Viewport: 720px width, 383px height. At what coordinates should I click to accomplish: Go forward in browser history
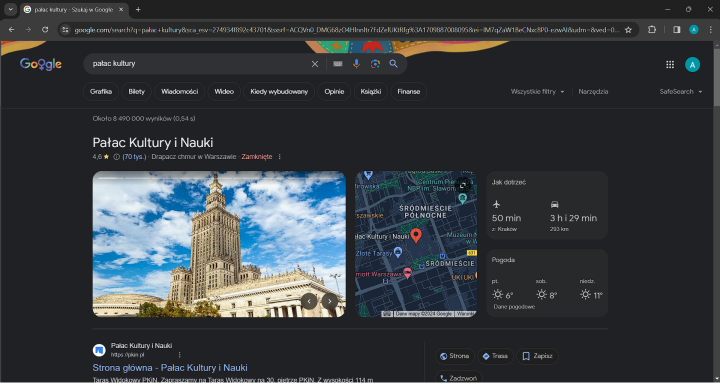coord(28,29)
